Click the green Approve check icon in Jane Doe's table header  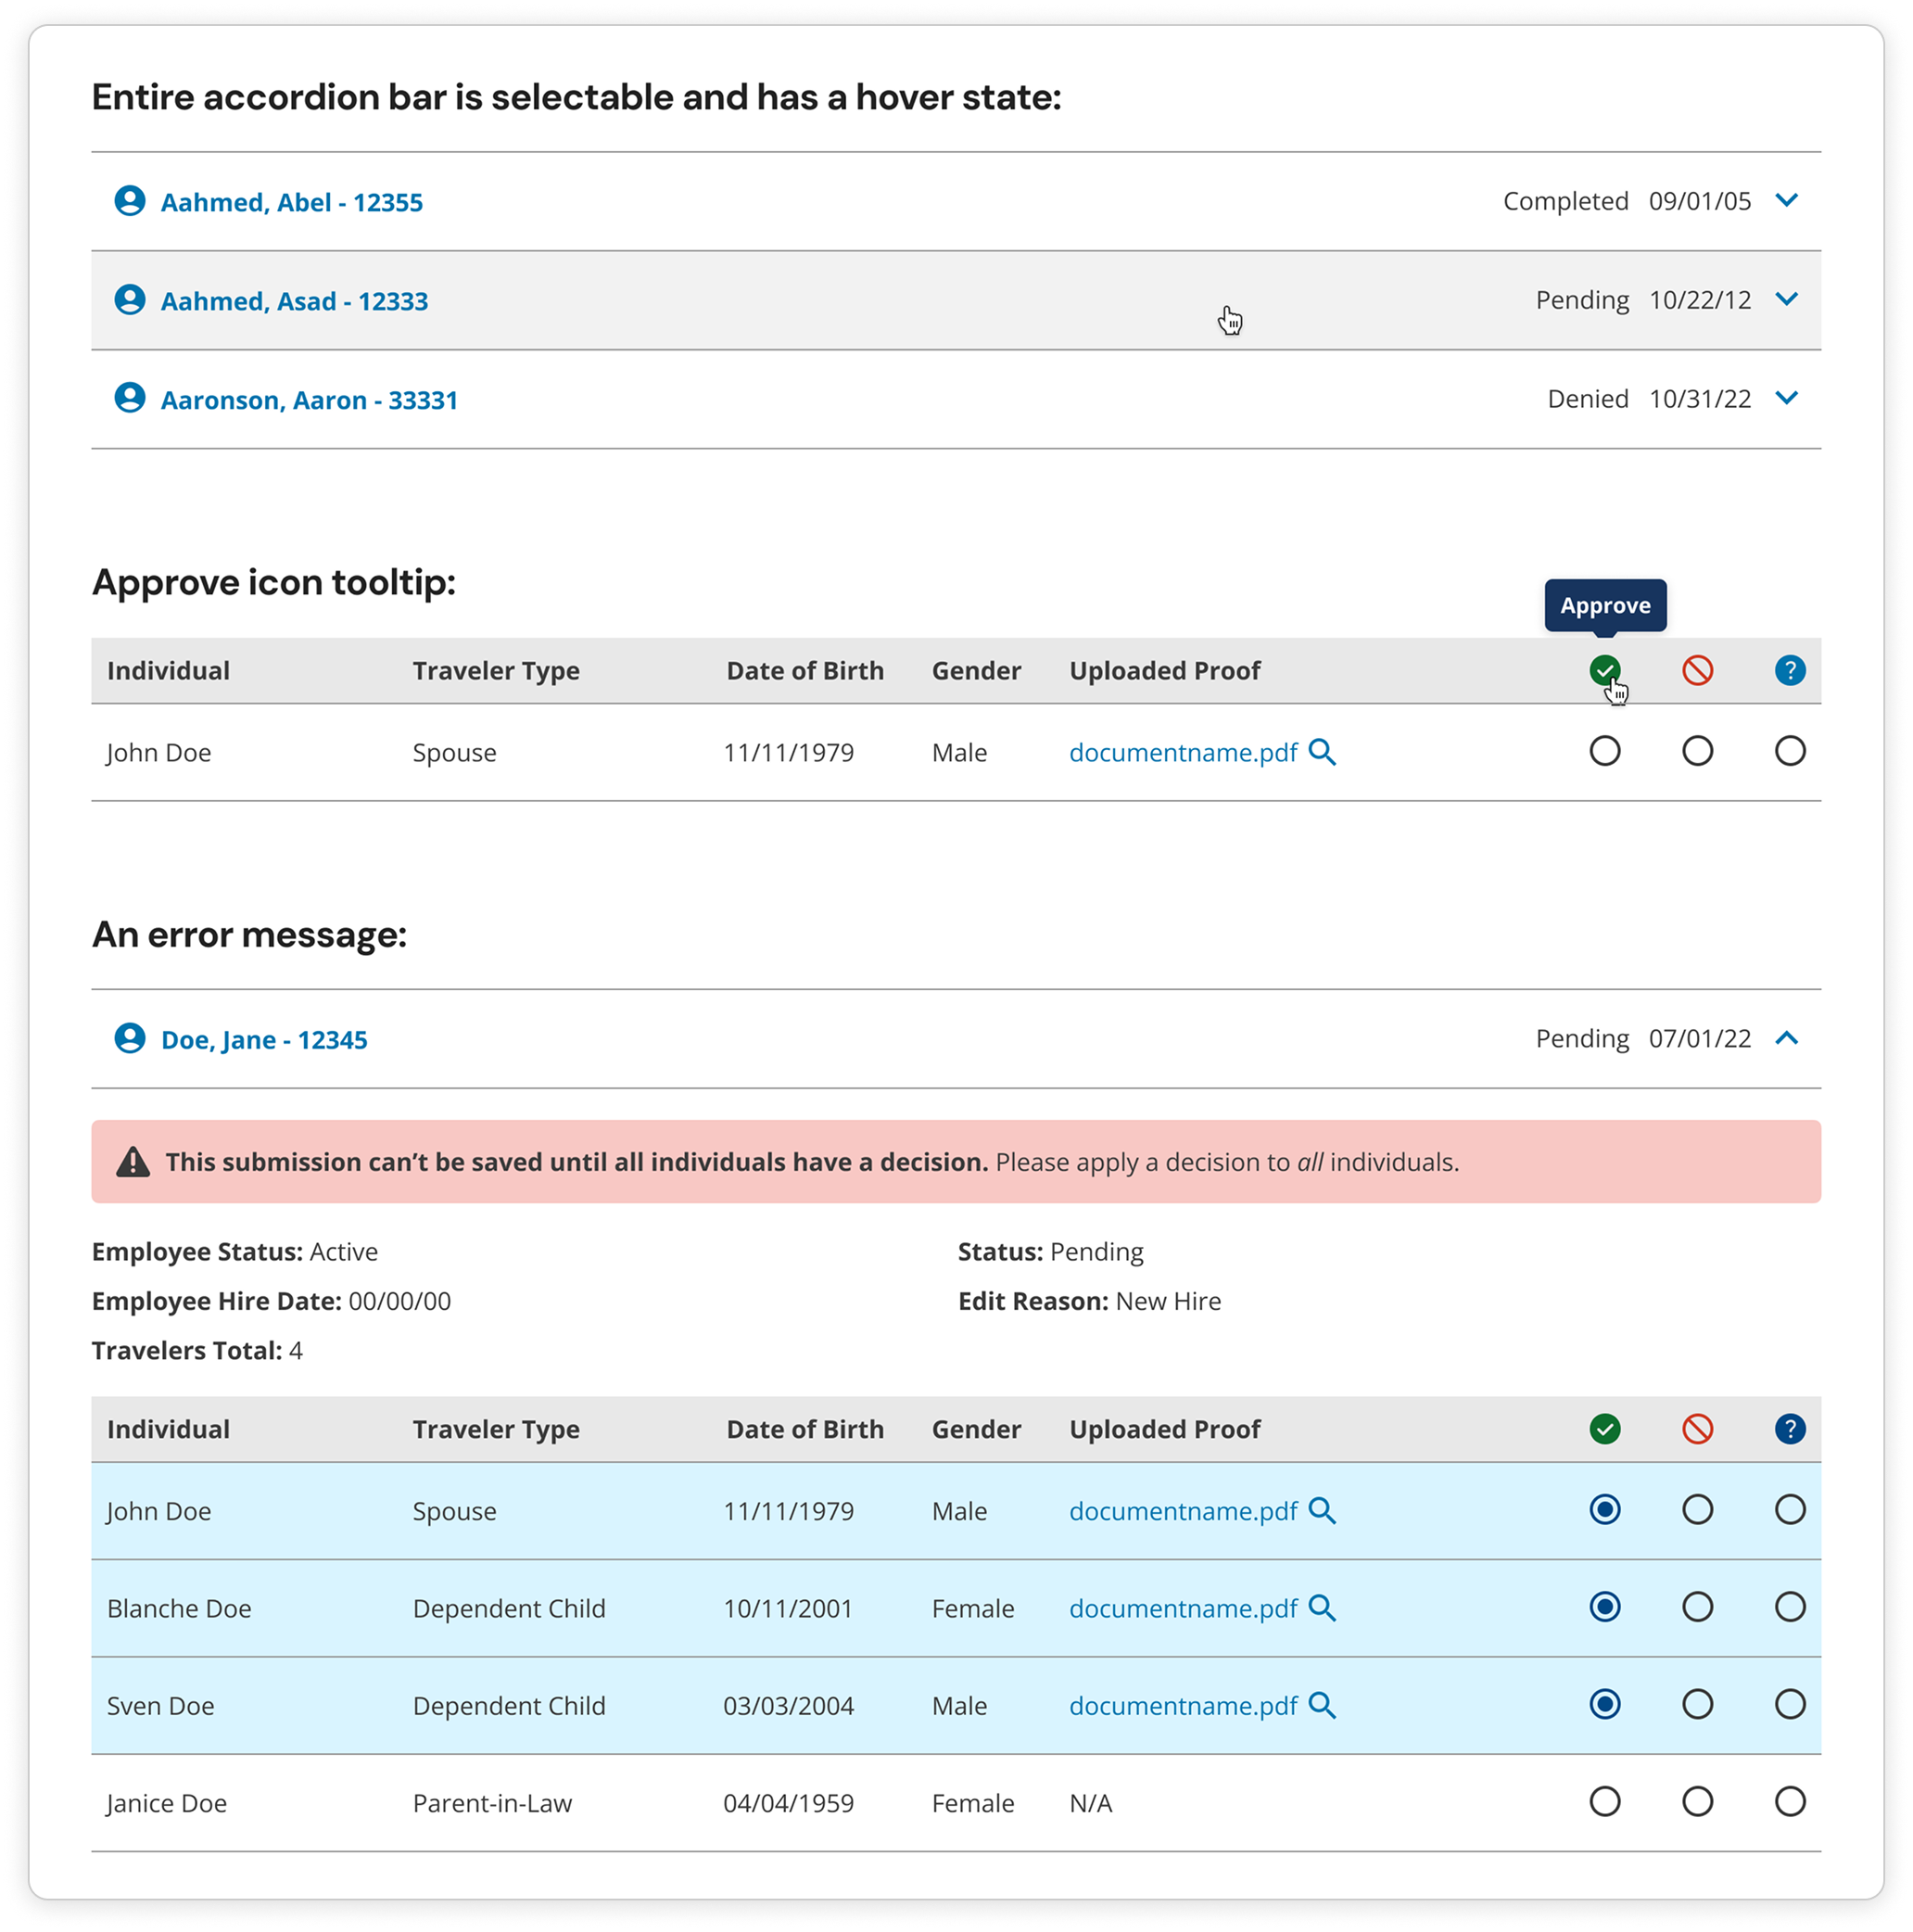coord(1604,1429)
